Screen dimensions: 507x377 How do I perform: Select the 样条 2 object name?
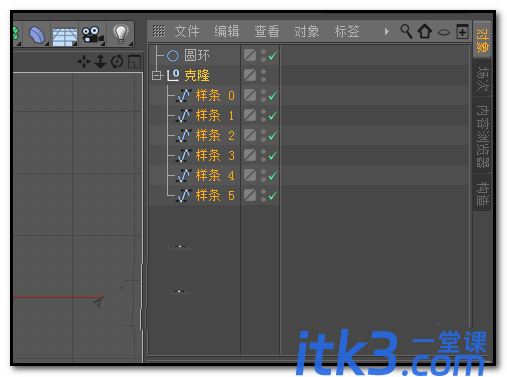[x=215, y=136]
